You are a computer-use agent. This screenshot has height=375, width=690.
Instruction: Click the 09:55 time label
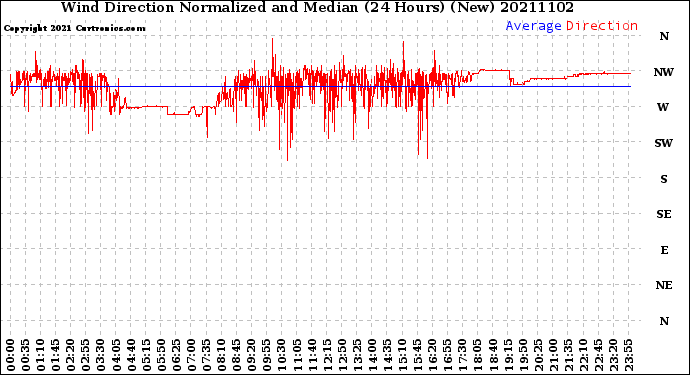[267, 355]
